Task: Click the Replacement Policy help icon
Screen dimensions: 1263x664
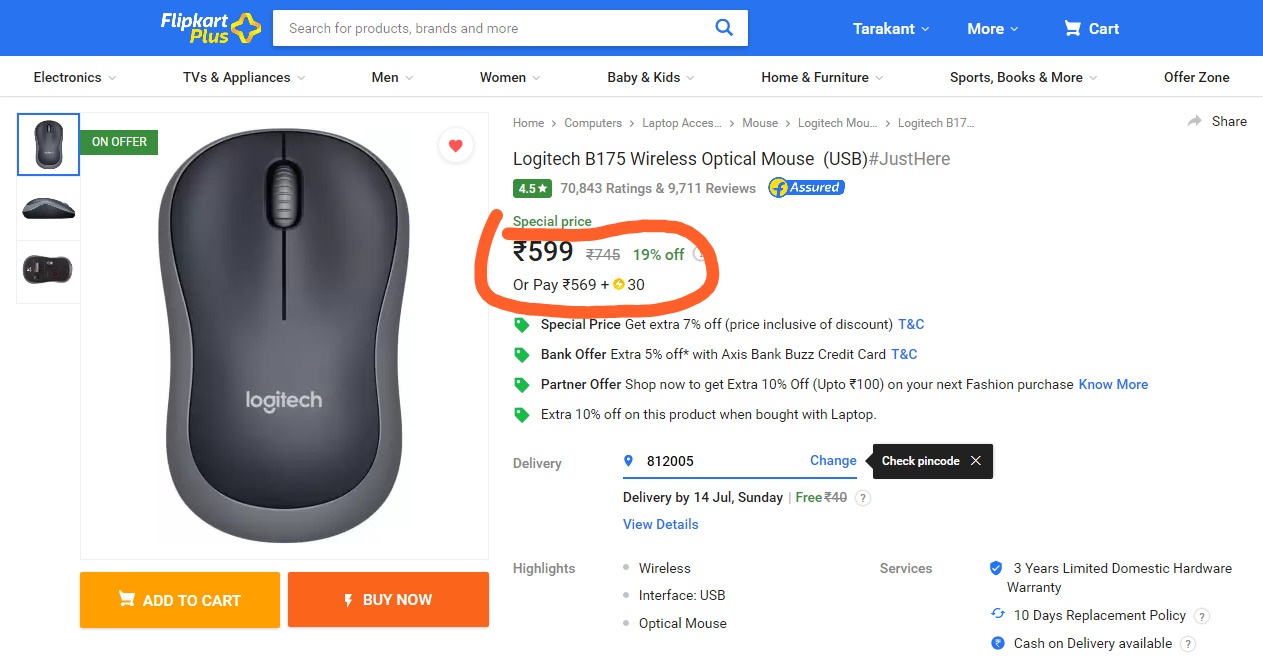Action: [1202, 616]
